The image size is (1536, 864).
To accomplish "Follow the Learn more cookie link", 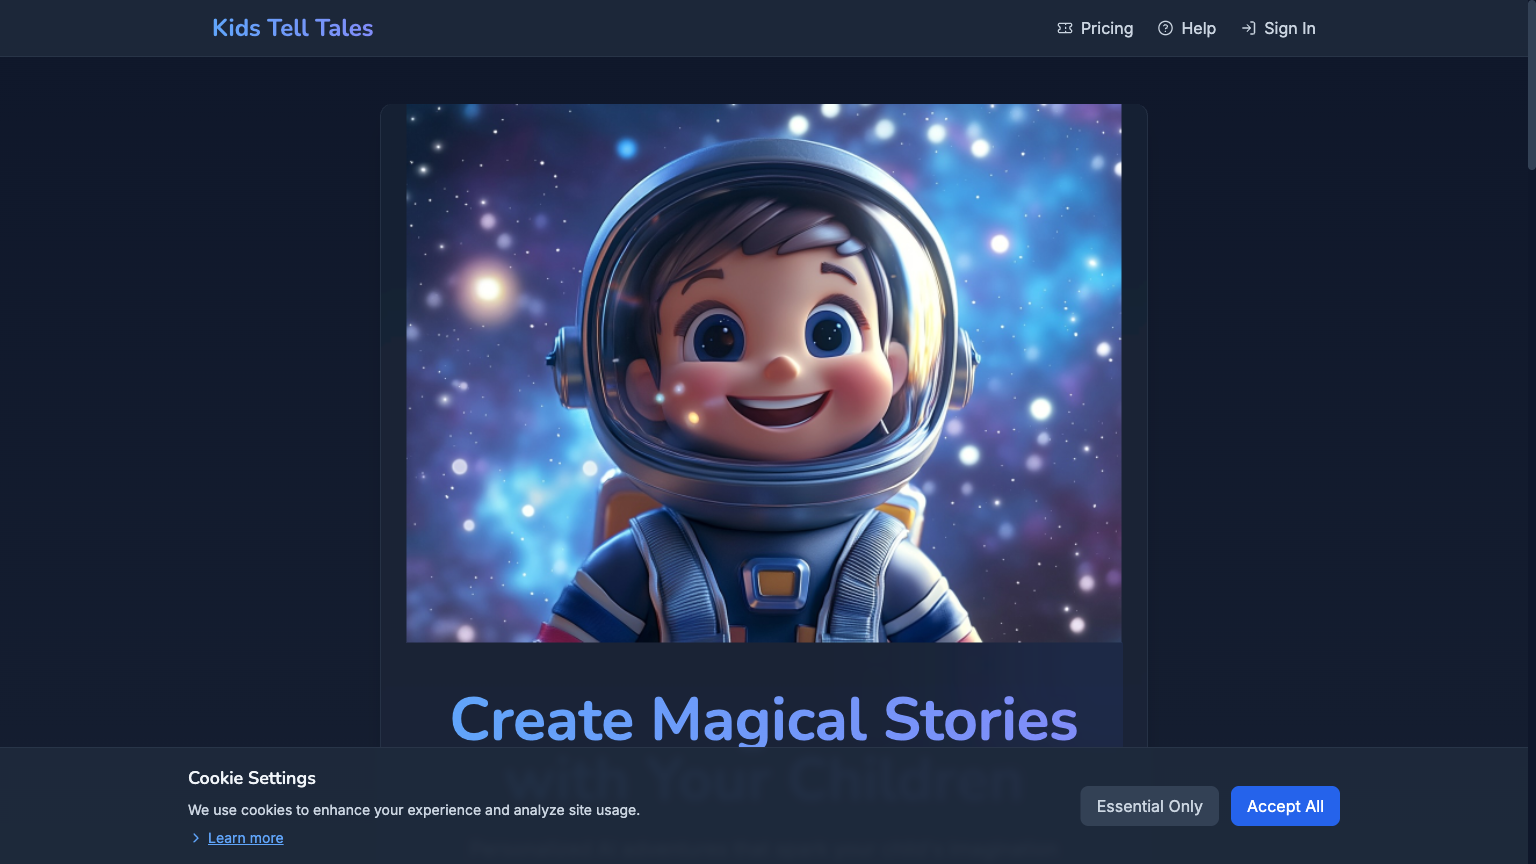I will click(x=245, y=838).
